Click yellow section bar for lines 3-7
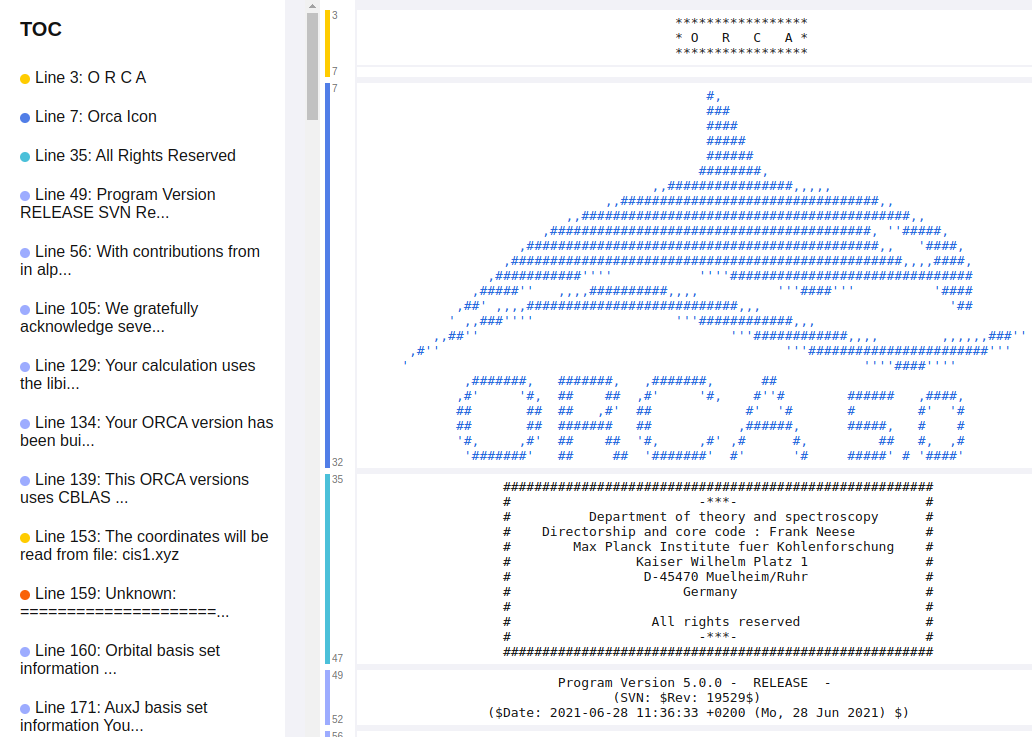1032x737 pixels. (327, 43)
